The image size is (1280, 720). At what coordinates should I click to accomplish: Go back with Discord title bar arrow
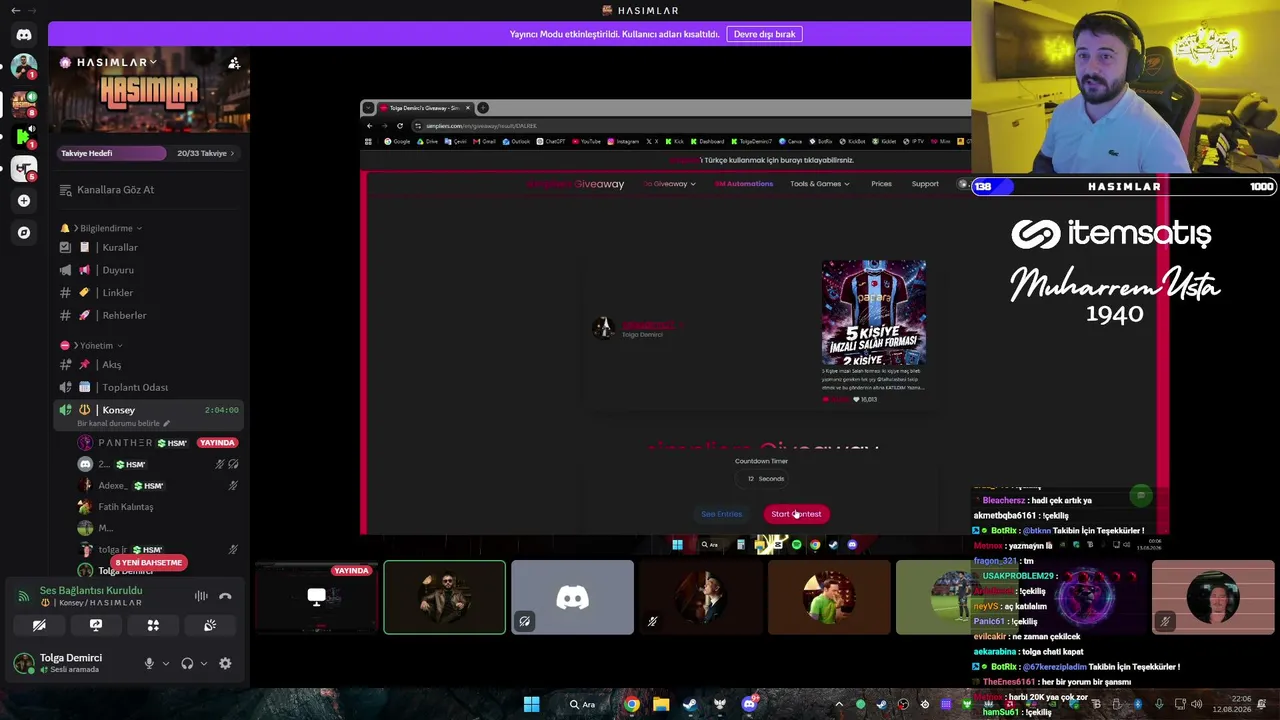click(15, 10)
